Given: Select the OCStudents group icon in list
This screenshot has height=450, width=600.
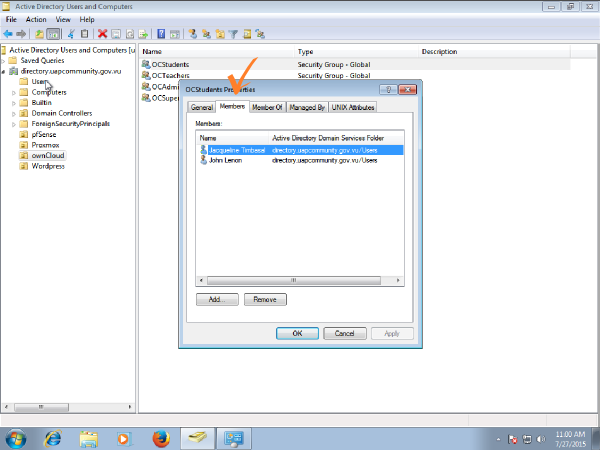Looking at the screenshot, I should pyautogui.click(x=146, y=64).
